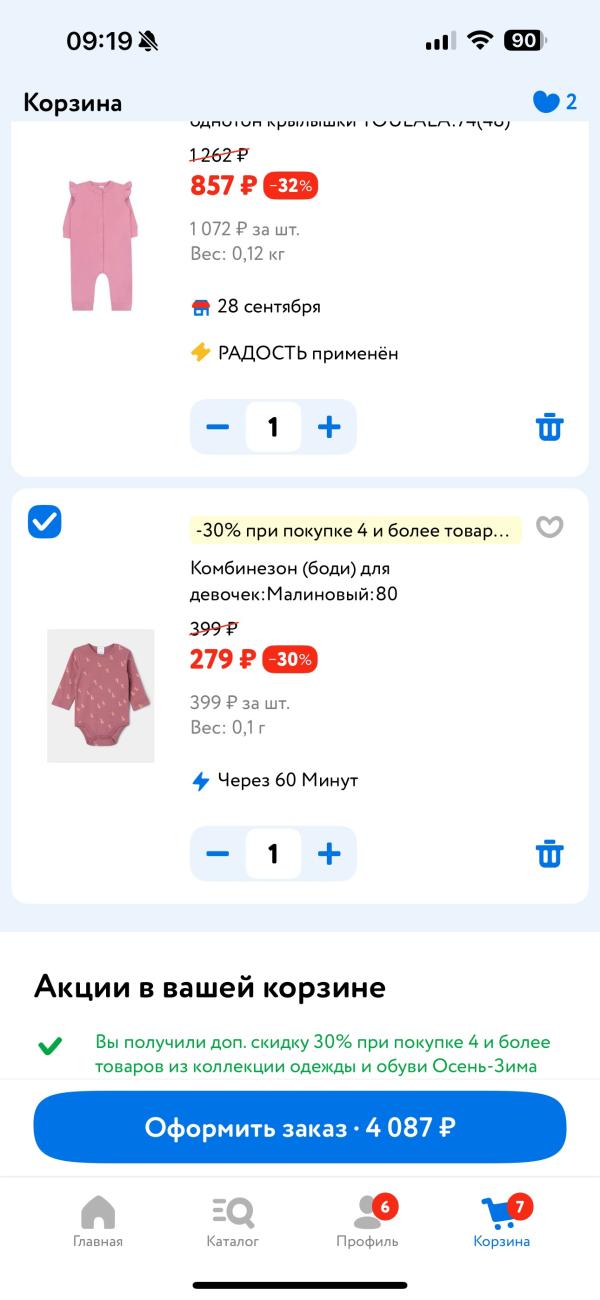Go to the Главная tab
Image resolution: width=600 pixels, height=1300 pixels.
point(98,1222)
